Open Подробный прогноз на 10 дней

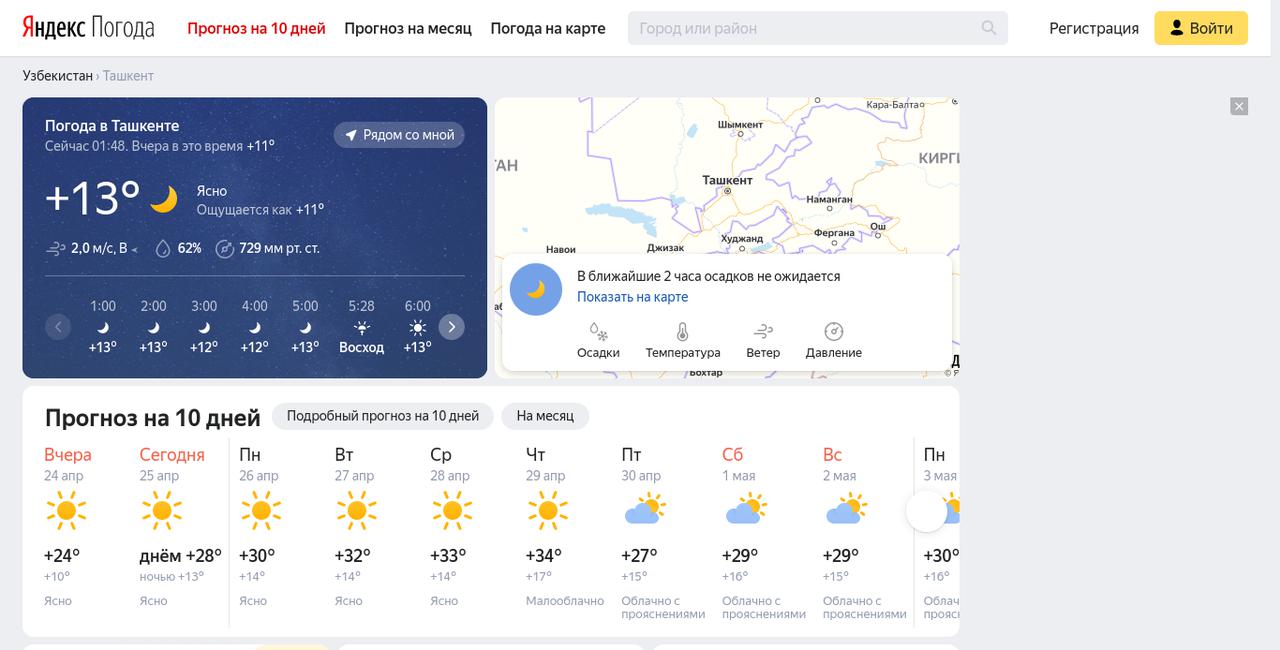(383, 416)
